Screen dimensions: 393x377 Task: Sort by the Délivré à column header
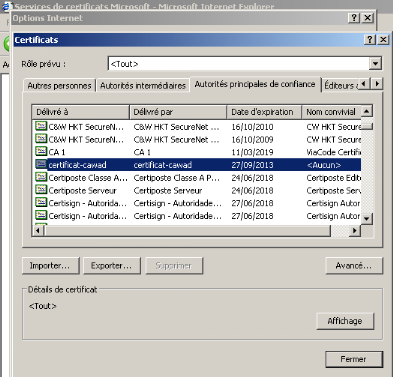pyautogui.click(x=80, y=112)
